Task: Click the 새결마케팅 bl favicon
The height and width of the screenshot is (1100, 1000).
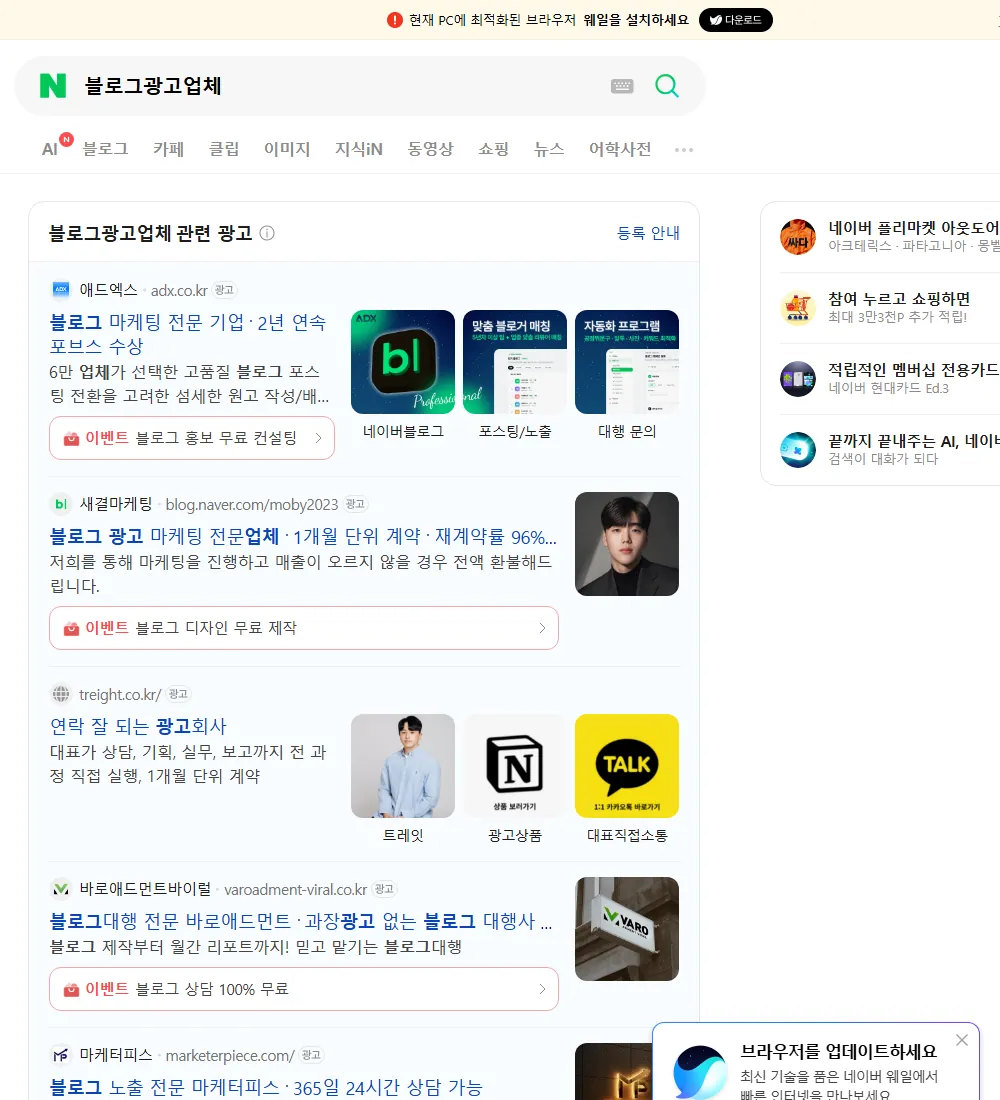Action: point(61,504)
